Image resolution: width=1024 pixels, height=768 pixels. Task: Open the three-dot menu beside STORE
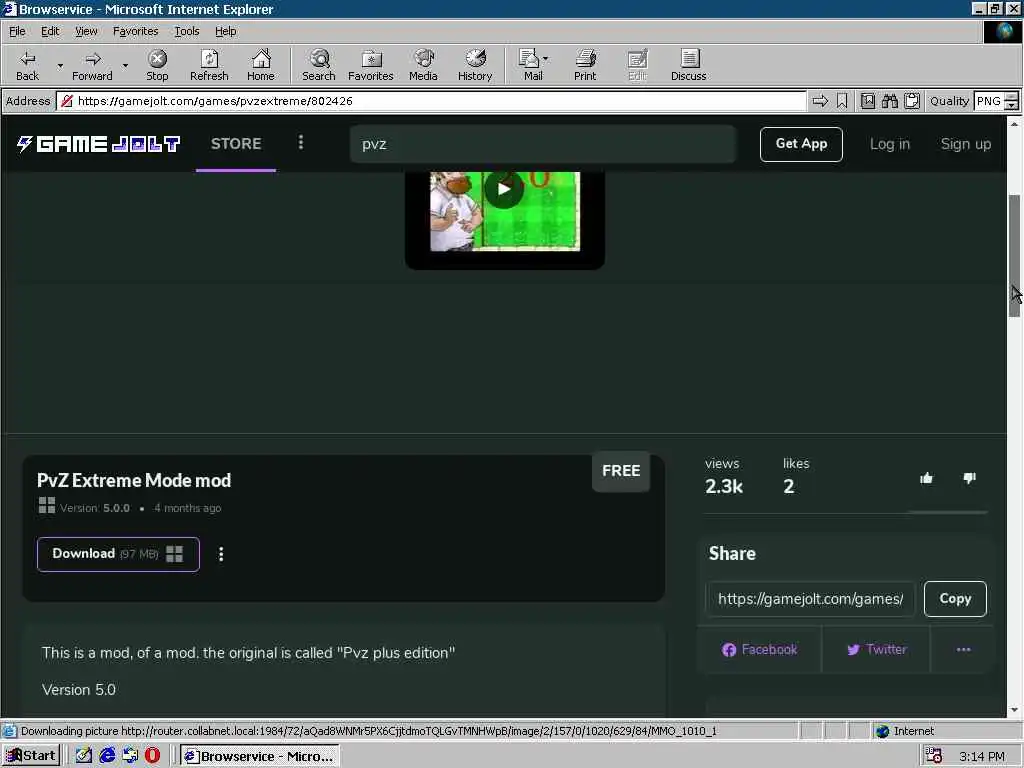300,142
